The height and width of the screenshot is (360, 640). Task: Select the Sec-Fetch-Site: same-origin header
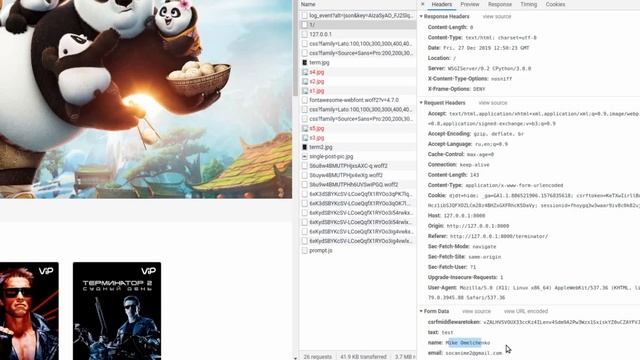coord(464,257)
